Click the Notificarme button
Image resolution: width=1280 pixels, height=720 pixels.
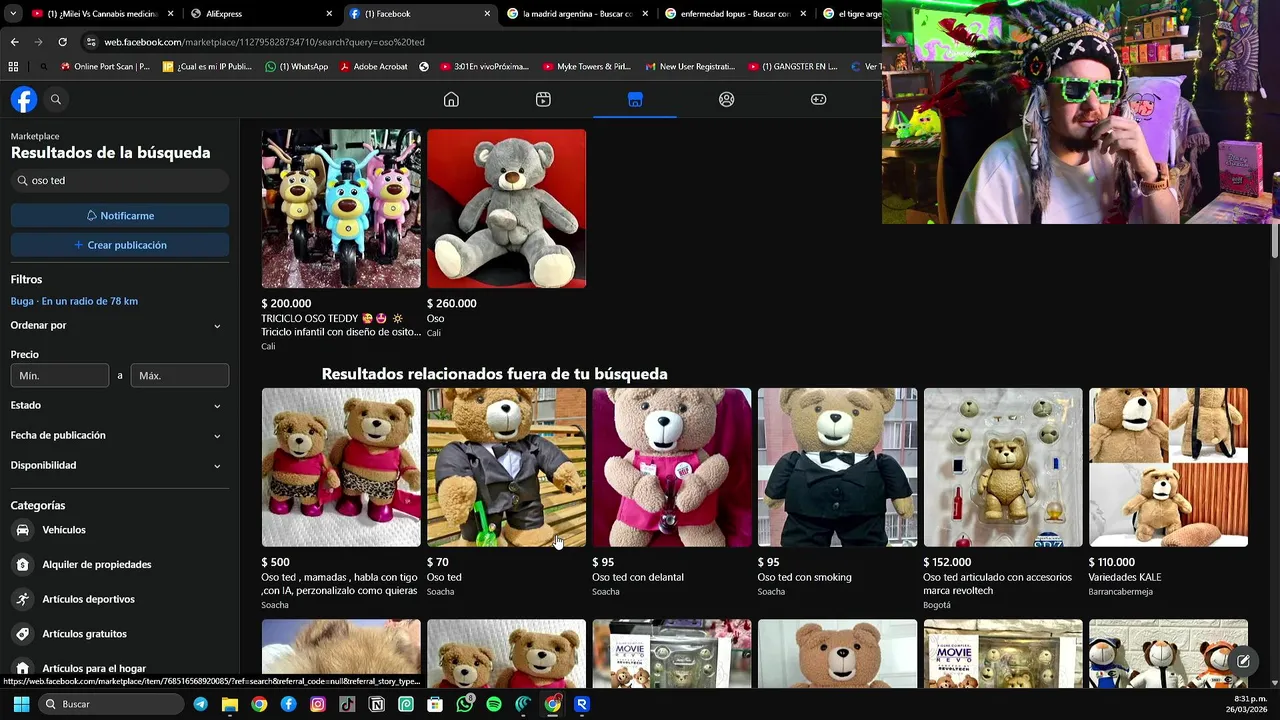coord(120,216)
